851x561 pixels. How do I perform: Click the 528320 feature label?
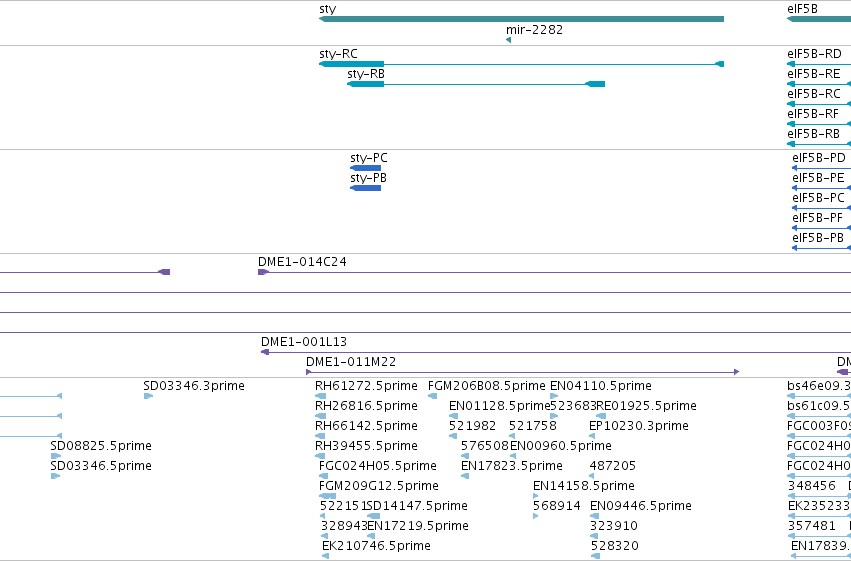(x=614, y=546)
